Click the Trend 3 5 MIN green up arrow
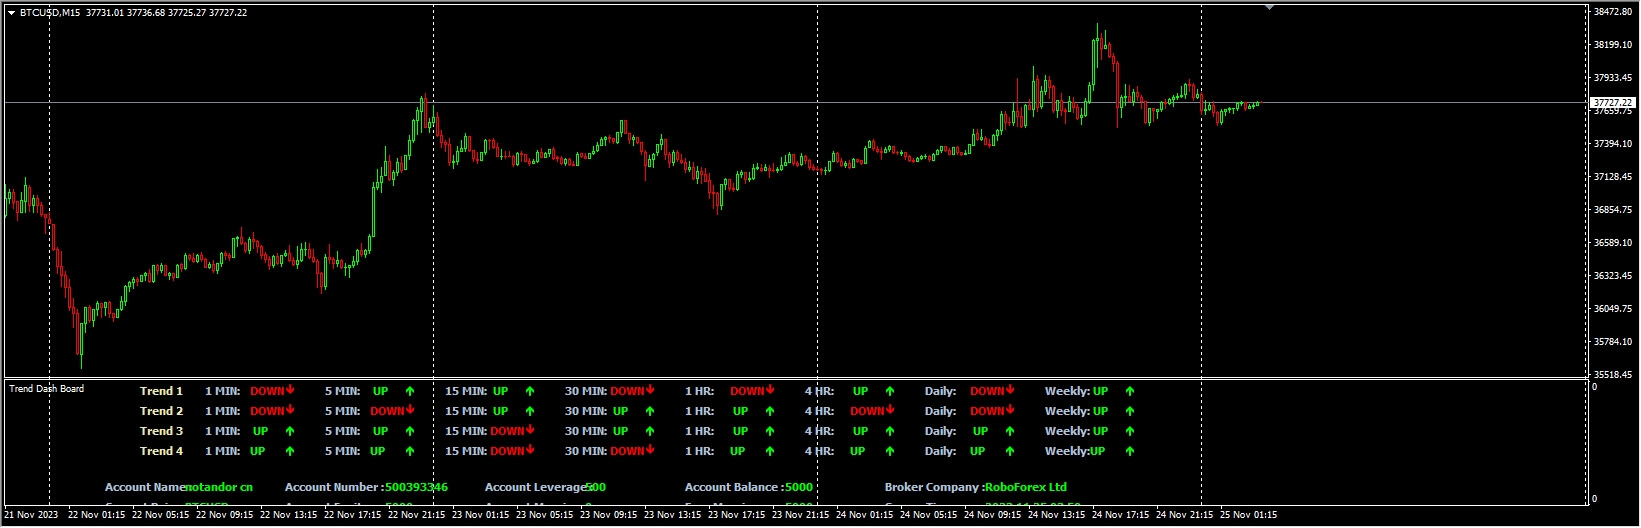Viewport: 1641px width, 528px height. (x=410, y=431)
